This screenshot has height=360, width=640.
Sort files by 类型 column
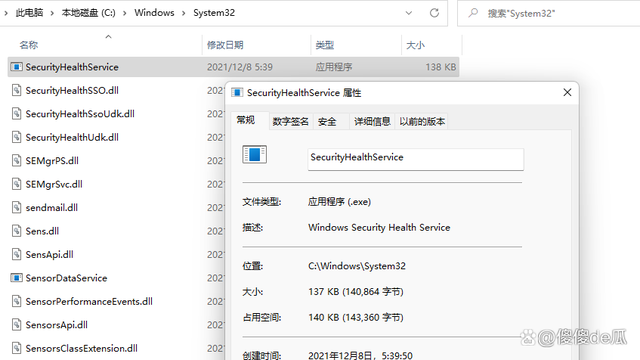[325, 45]
